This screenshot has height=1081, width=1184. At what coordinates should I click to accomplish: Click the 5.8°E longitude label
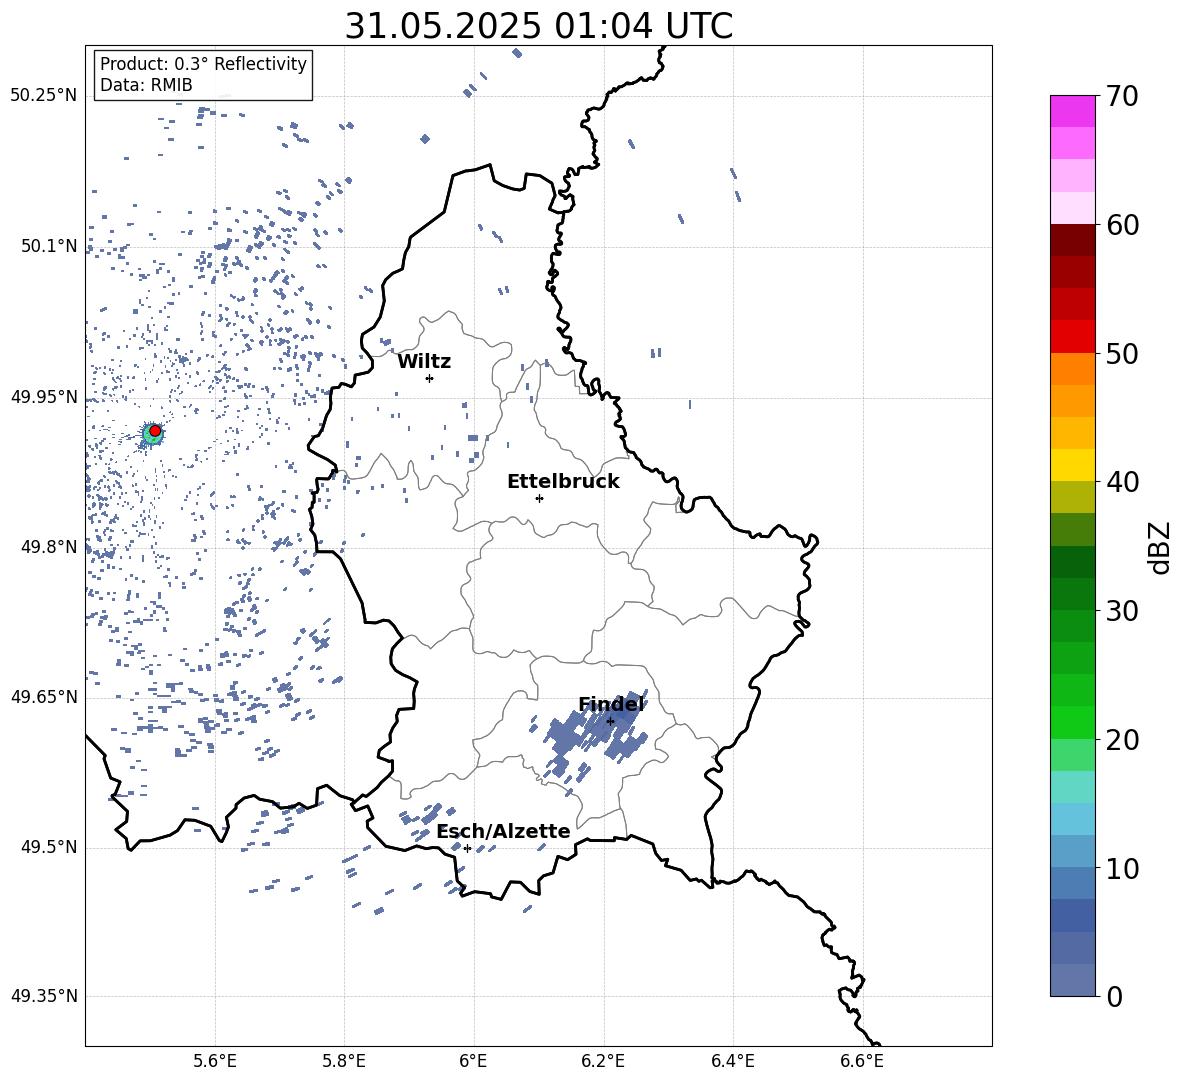(x=344, y=1061)
